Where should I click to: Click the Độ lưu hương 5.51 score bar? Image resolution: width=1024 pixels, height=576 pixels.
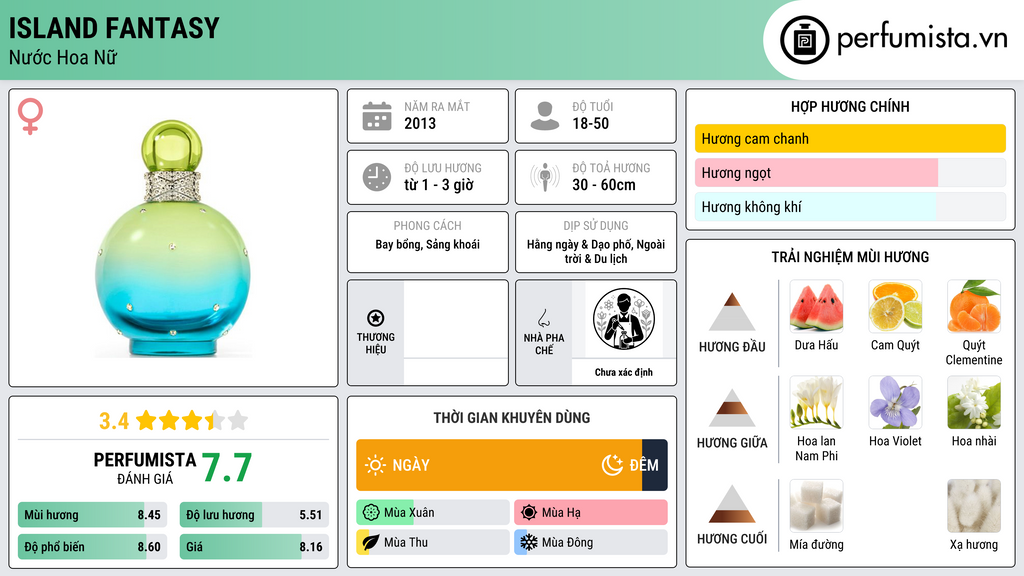click(x=254, y=515)
